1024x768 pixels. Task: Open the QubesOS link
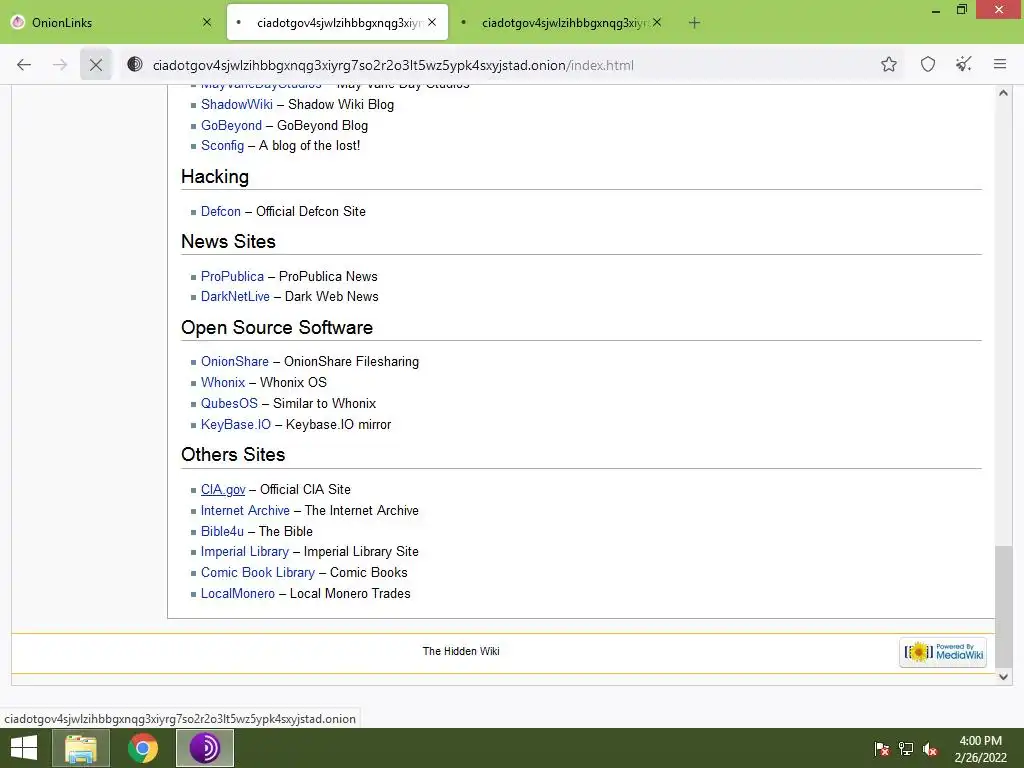coord(229,404)
